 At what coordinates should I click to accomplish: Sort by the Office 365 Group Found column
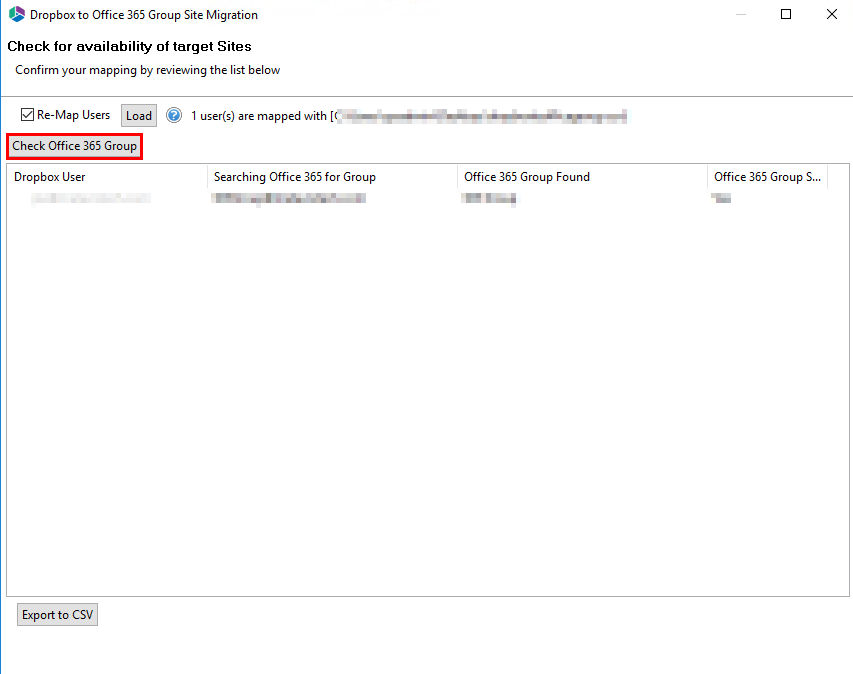(527, 177)
